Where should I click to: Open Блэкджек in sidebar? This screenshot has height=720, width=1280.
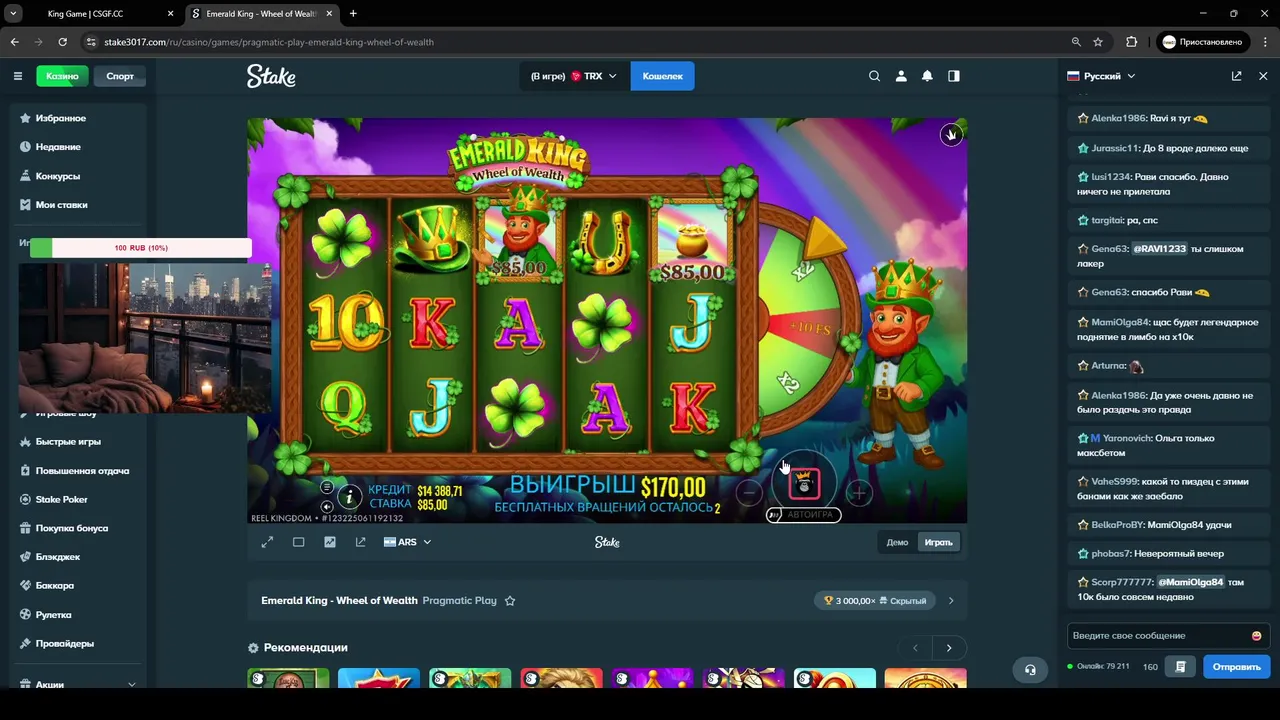pos(77,557)
